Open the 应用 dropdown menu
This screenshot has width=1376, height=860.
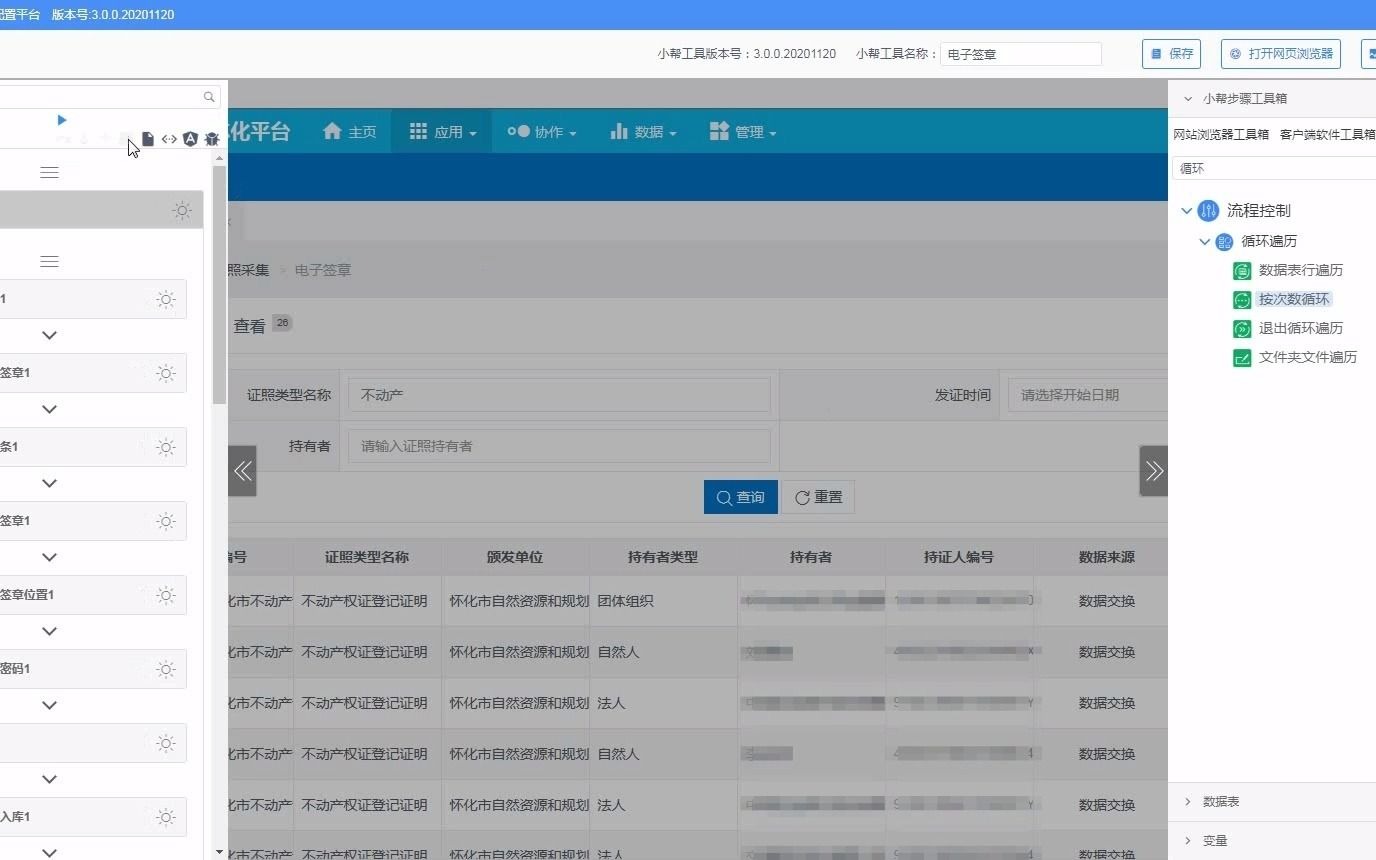(x=441, y=132)
